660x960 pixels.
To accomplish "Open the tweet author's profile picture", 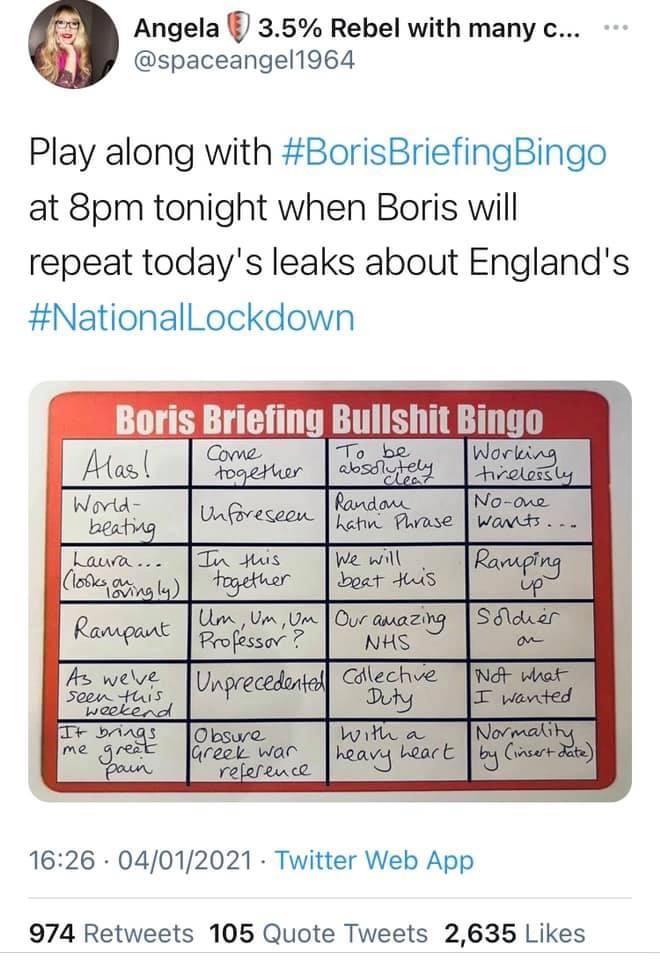I will tap(73, 43).
